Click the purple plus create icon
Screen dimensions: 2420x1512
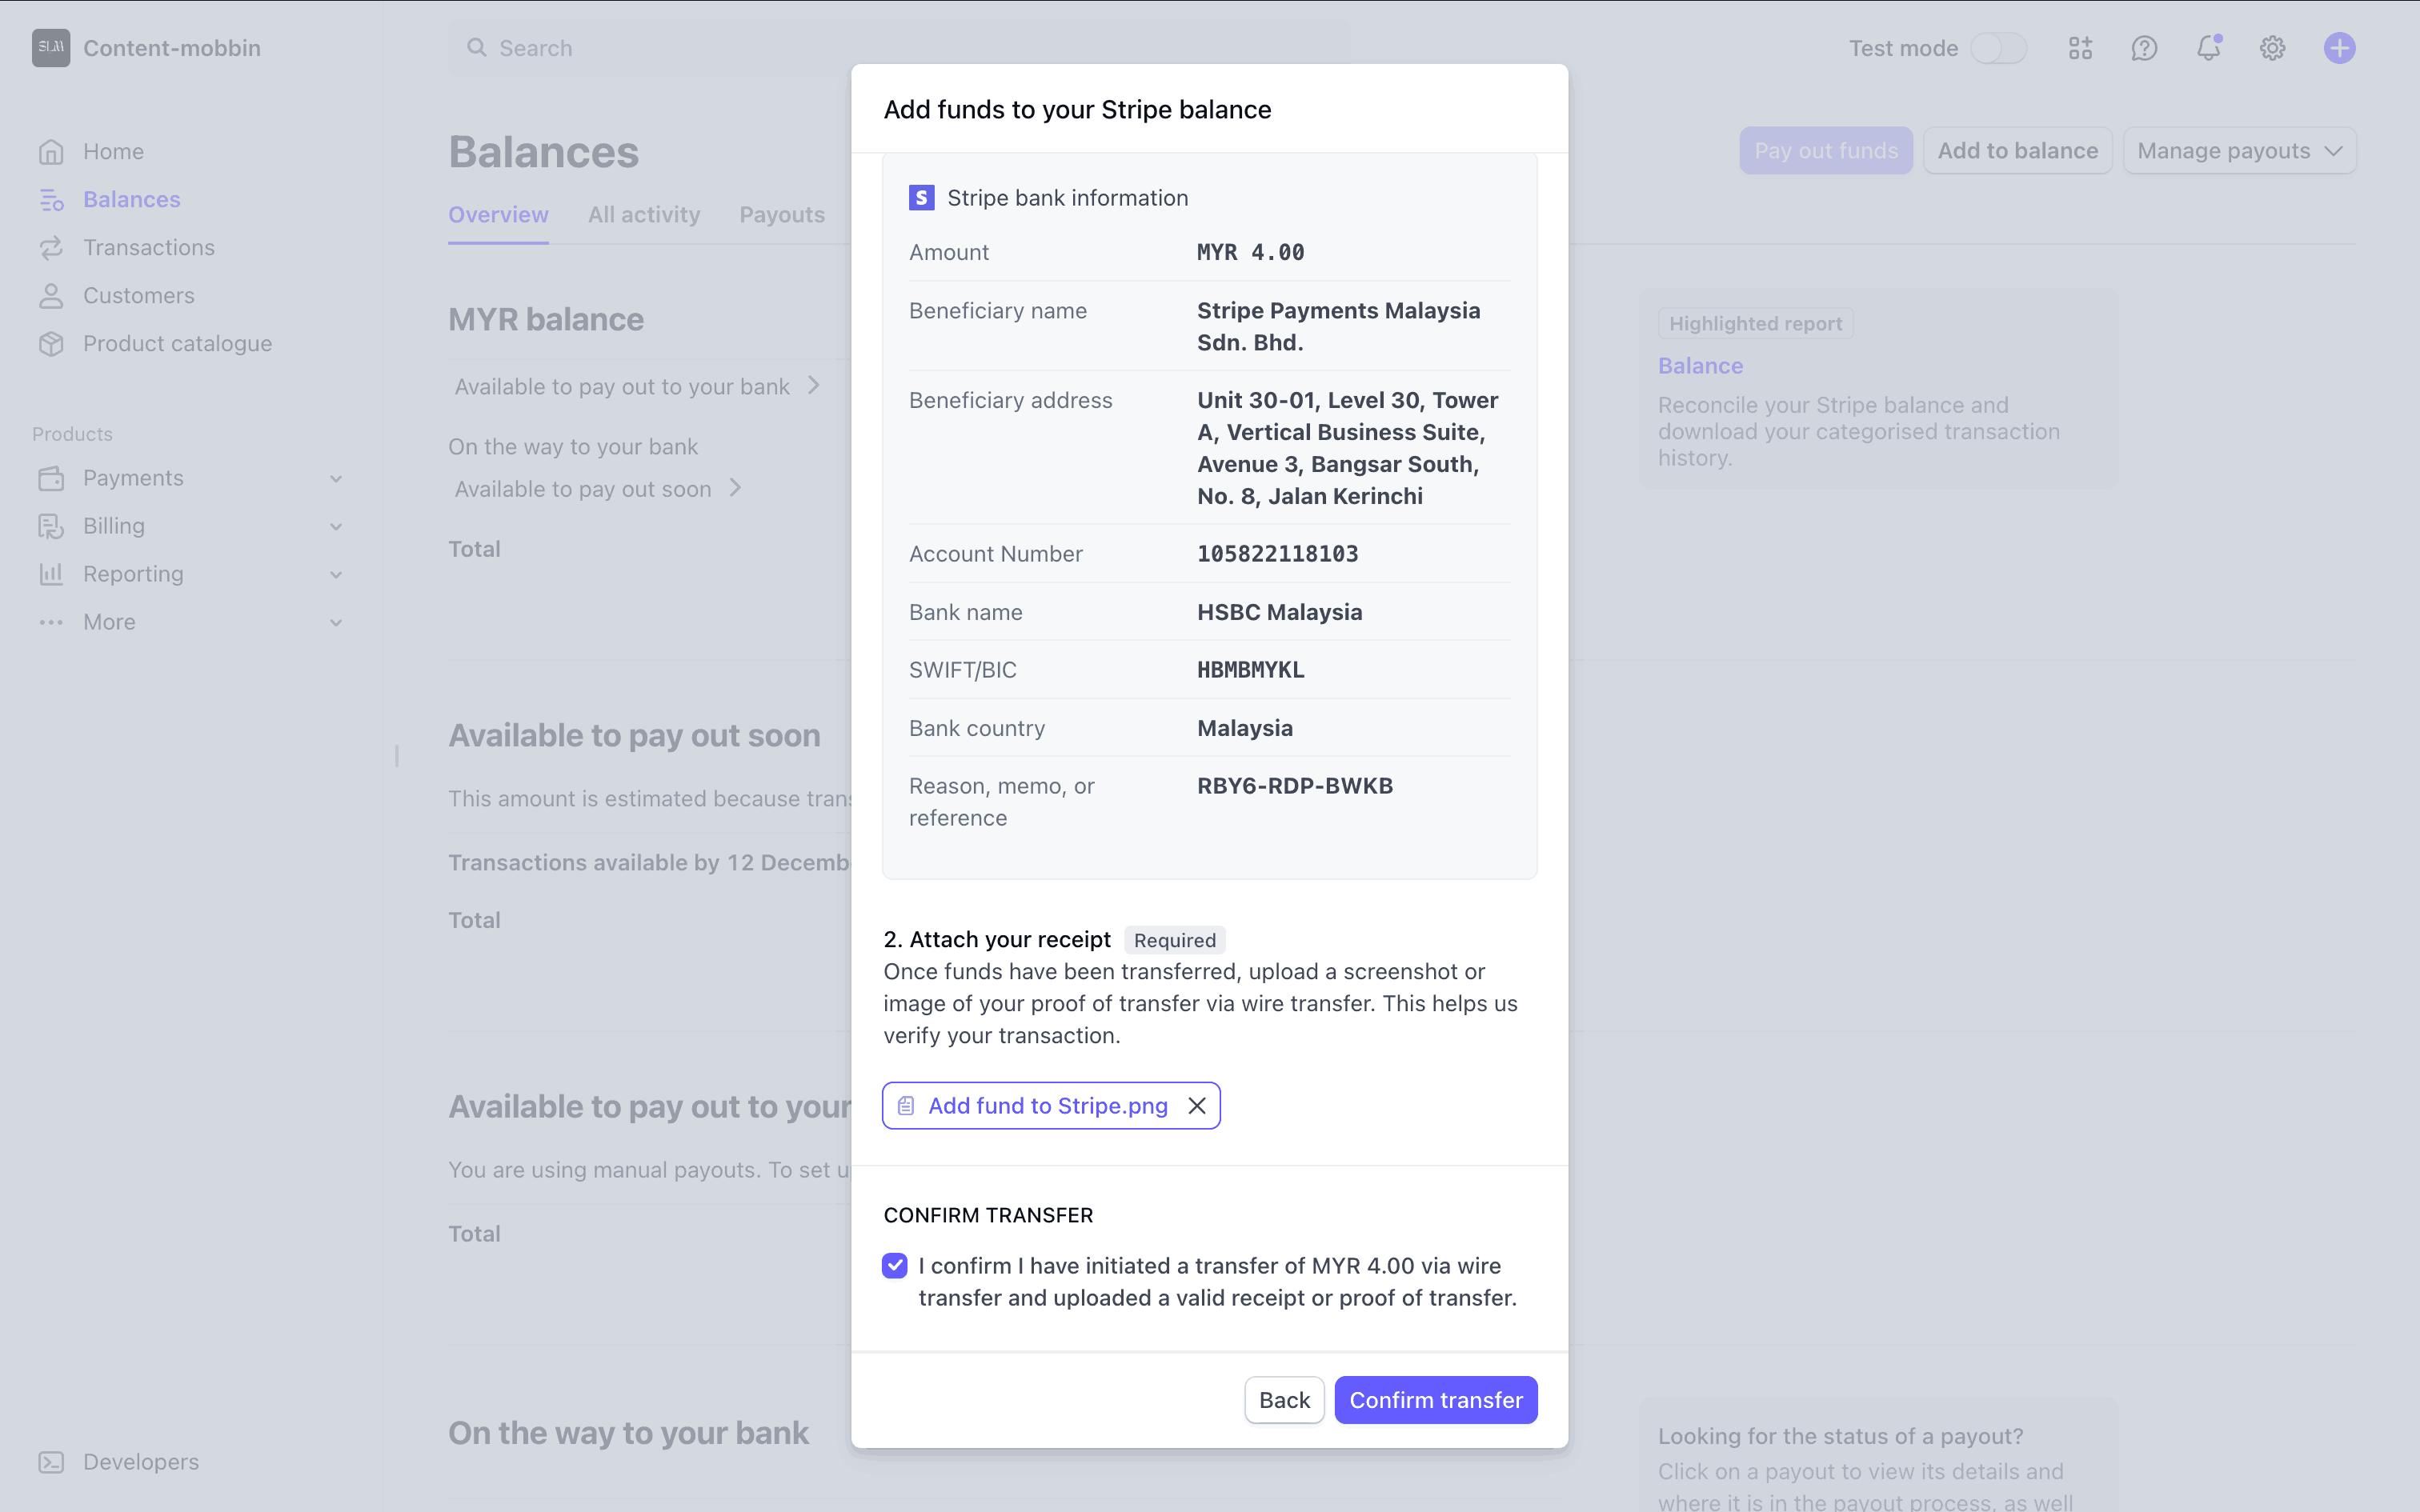(x=2339, y=48)
